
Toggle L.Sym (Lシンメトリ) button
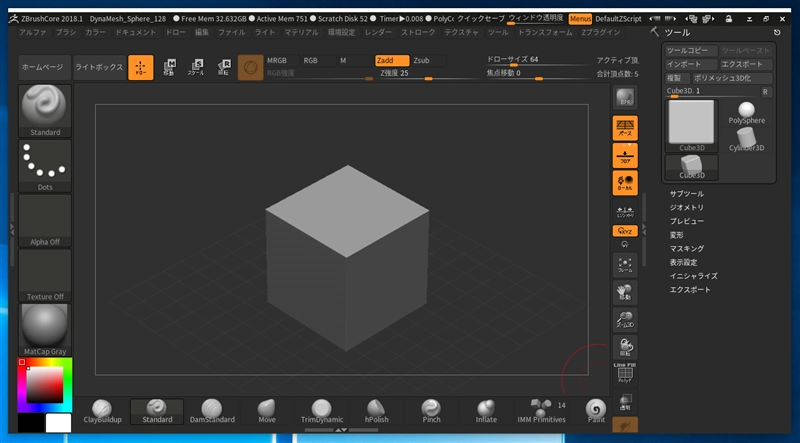click(x=625, y=210)
